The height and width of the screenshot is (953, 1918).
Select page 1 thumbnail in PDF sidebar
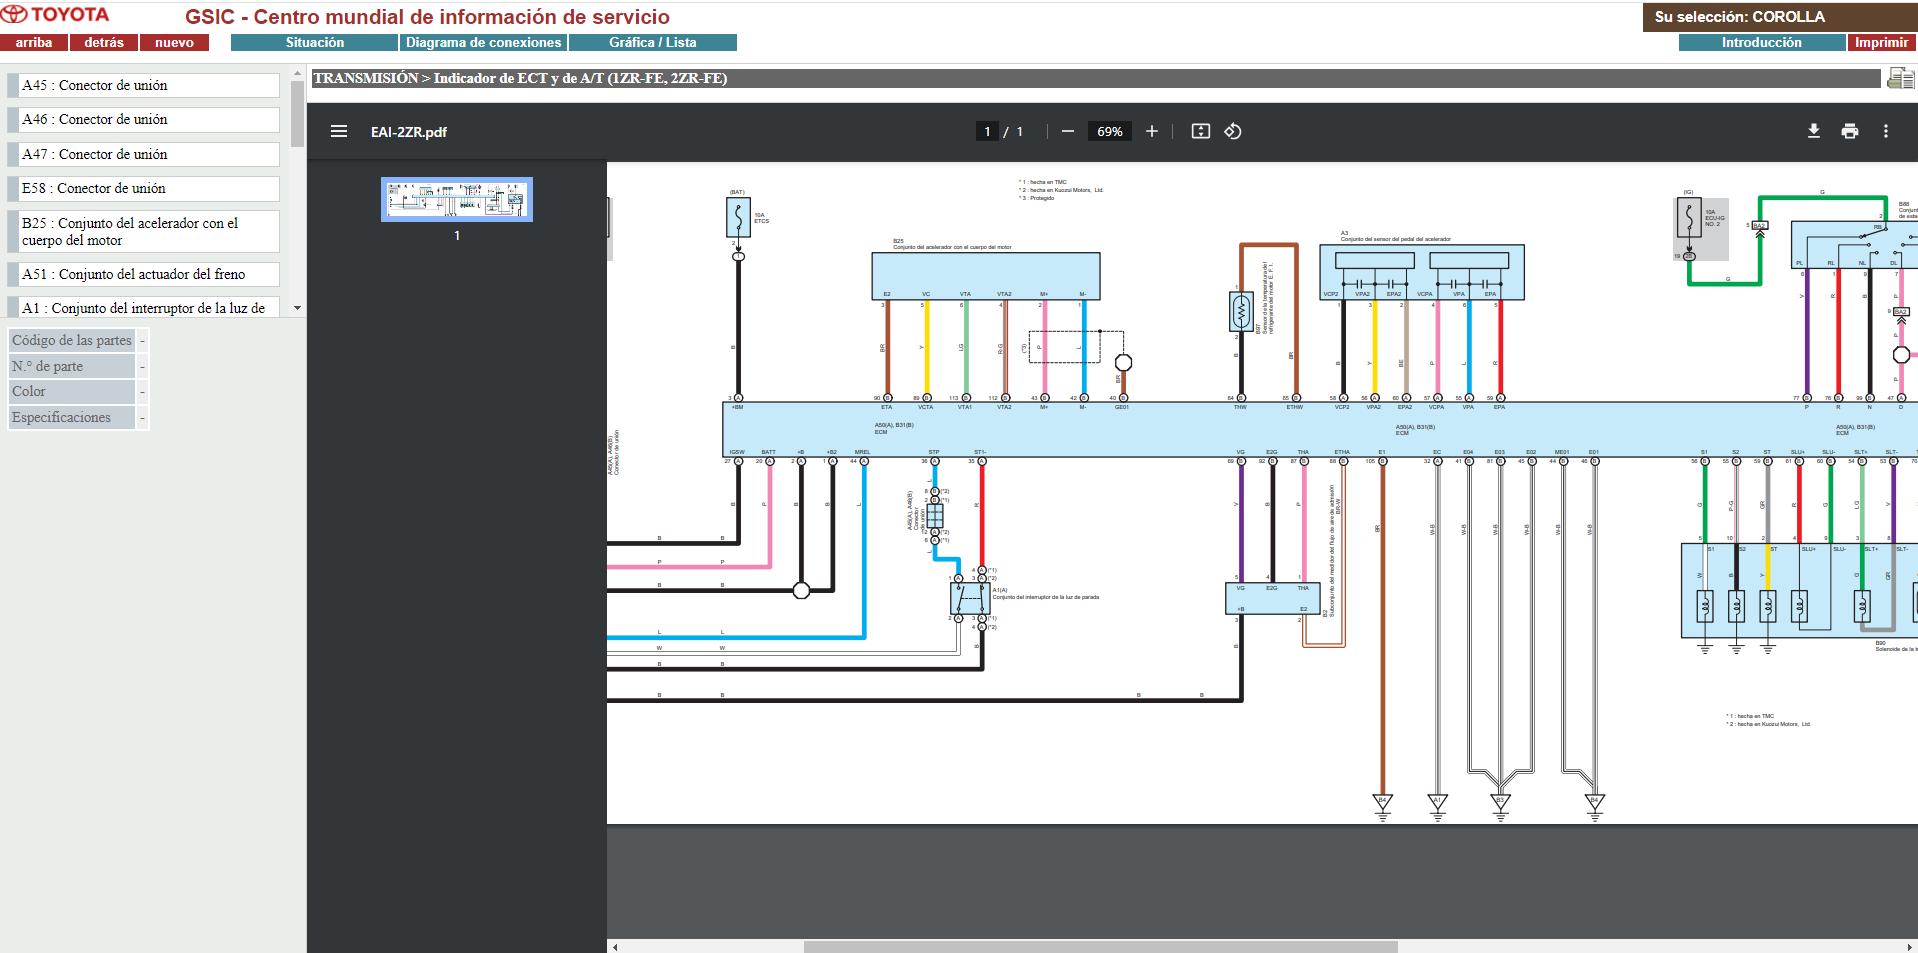[x=457, y=199]
